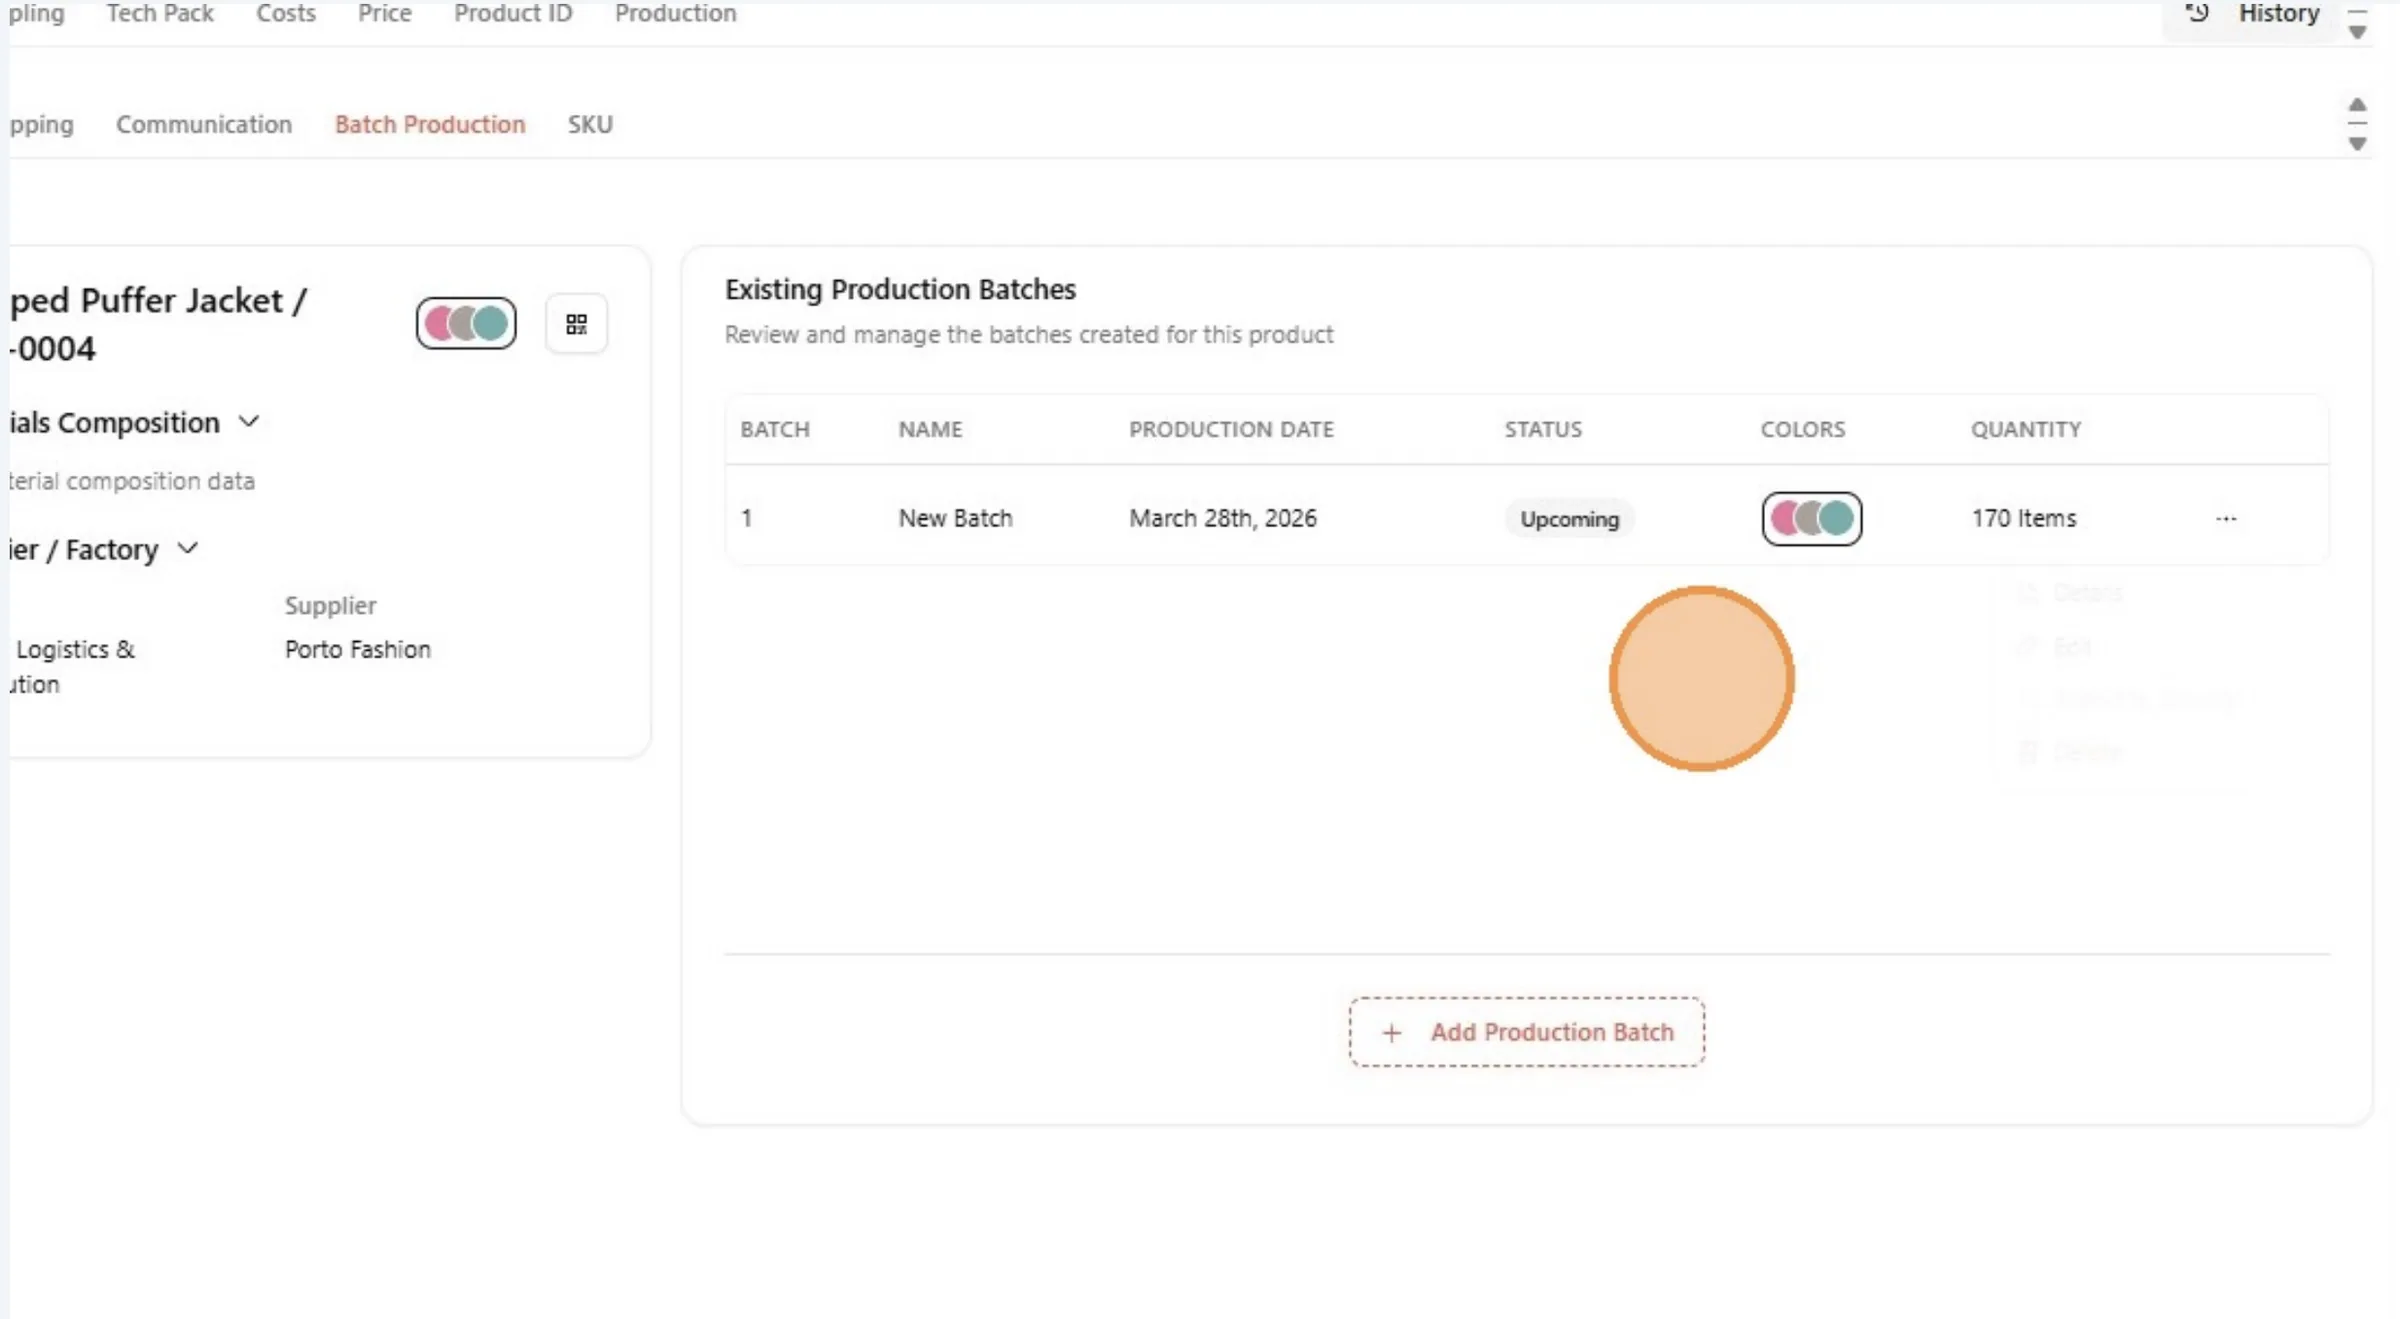The width and height of the screenshot is (2400, 1319).
Task: Click the down arrow beside the sub-tab bar
Action: coord(2357,144)
